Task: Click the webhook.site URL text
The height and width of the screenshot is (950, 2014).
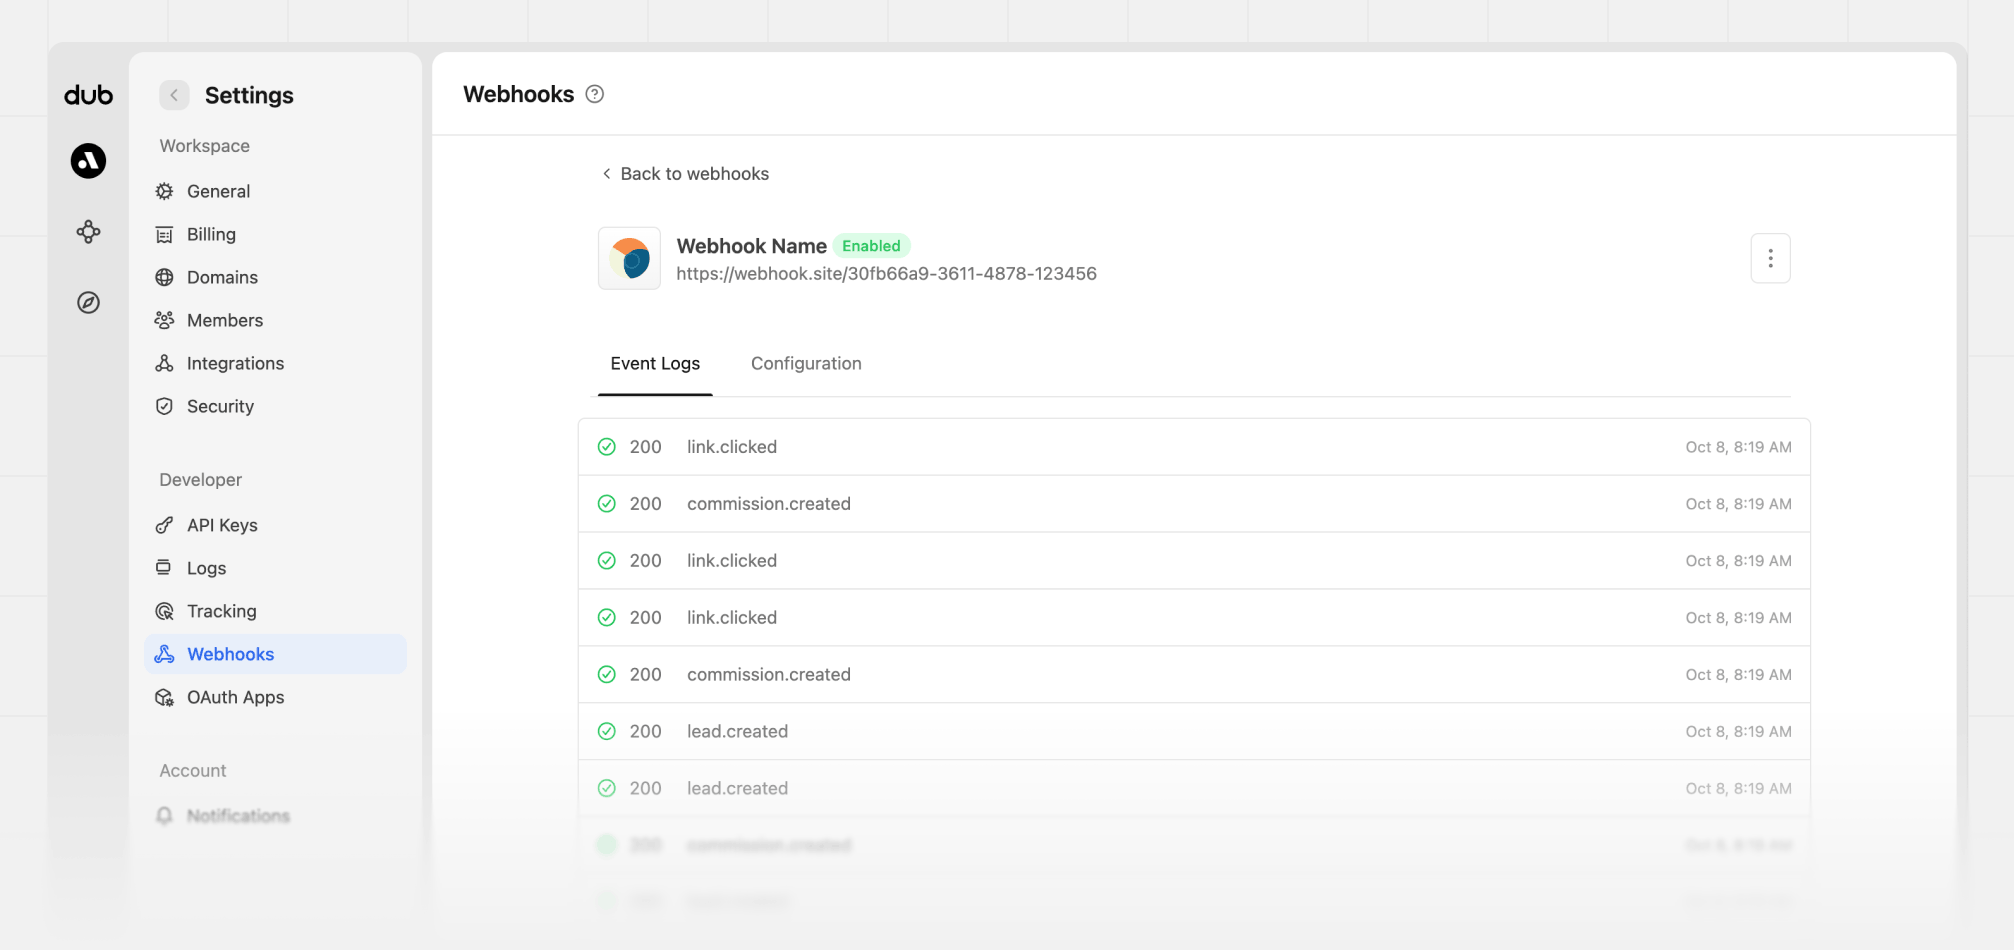Action: point(886,274)
